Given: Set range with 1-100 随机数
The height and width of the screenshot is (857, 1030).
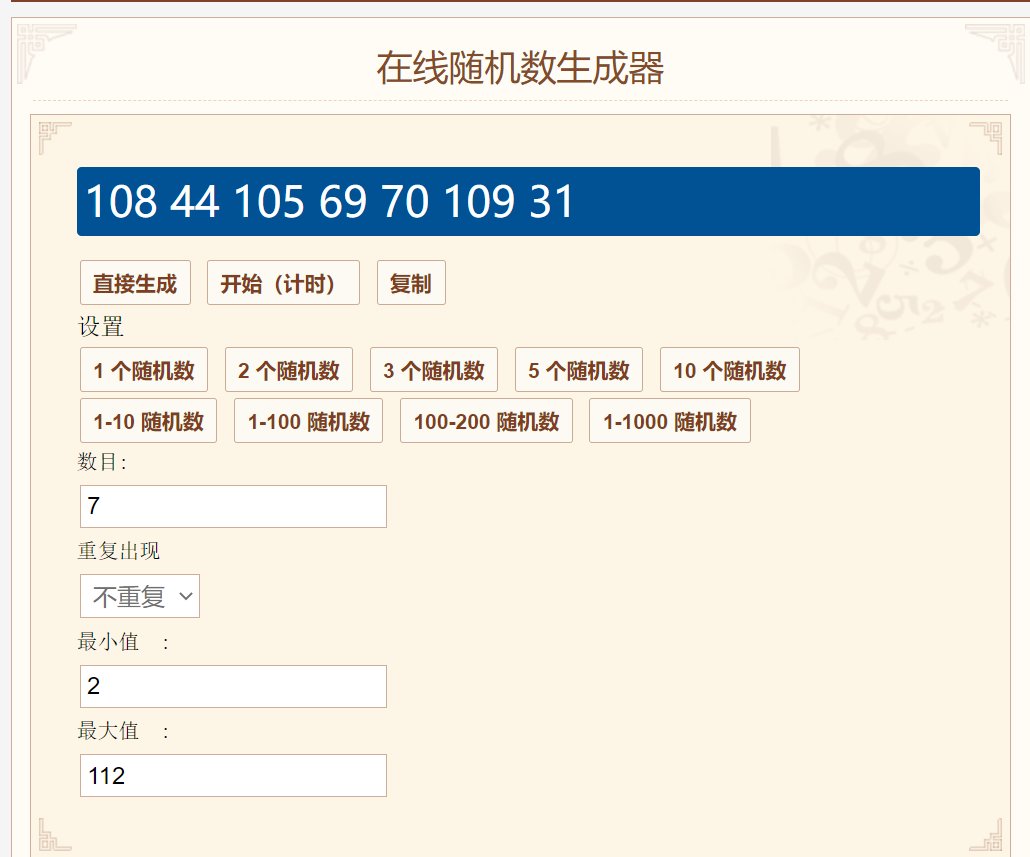Looking at the screenshot, I should pos(309,421).
